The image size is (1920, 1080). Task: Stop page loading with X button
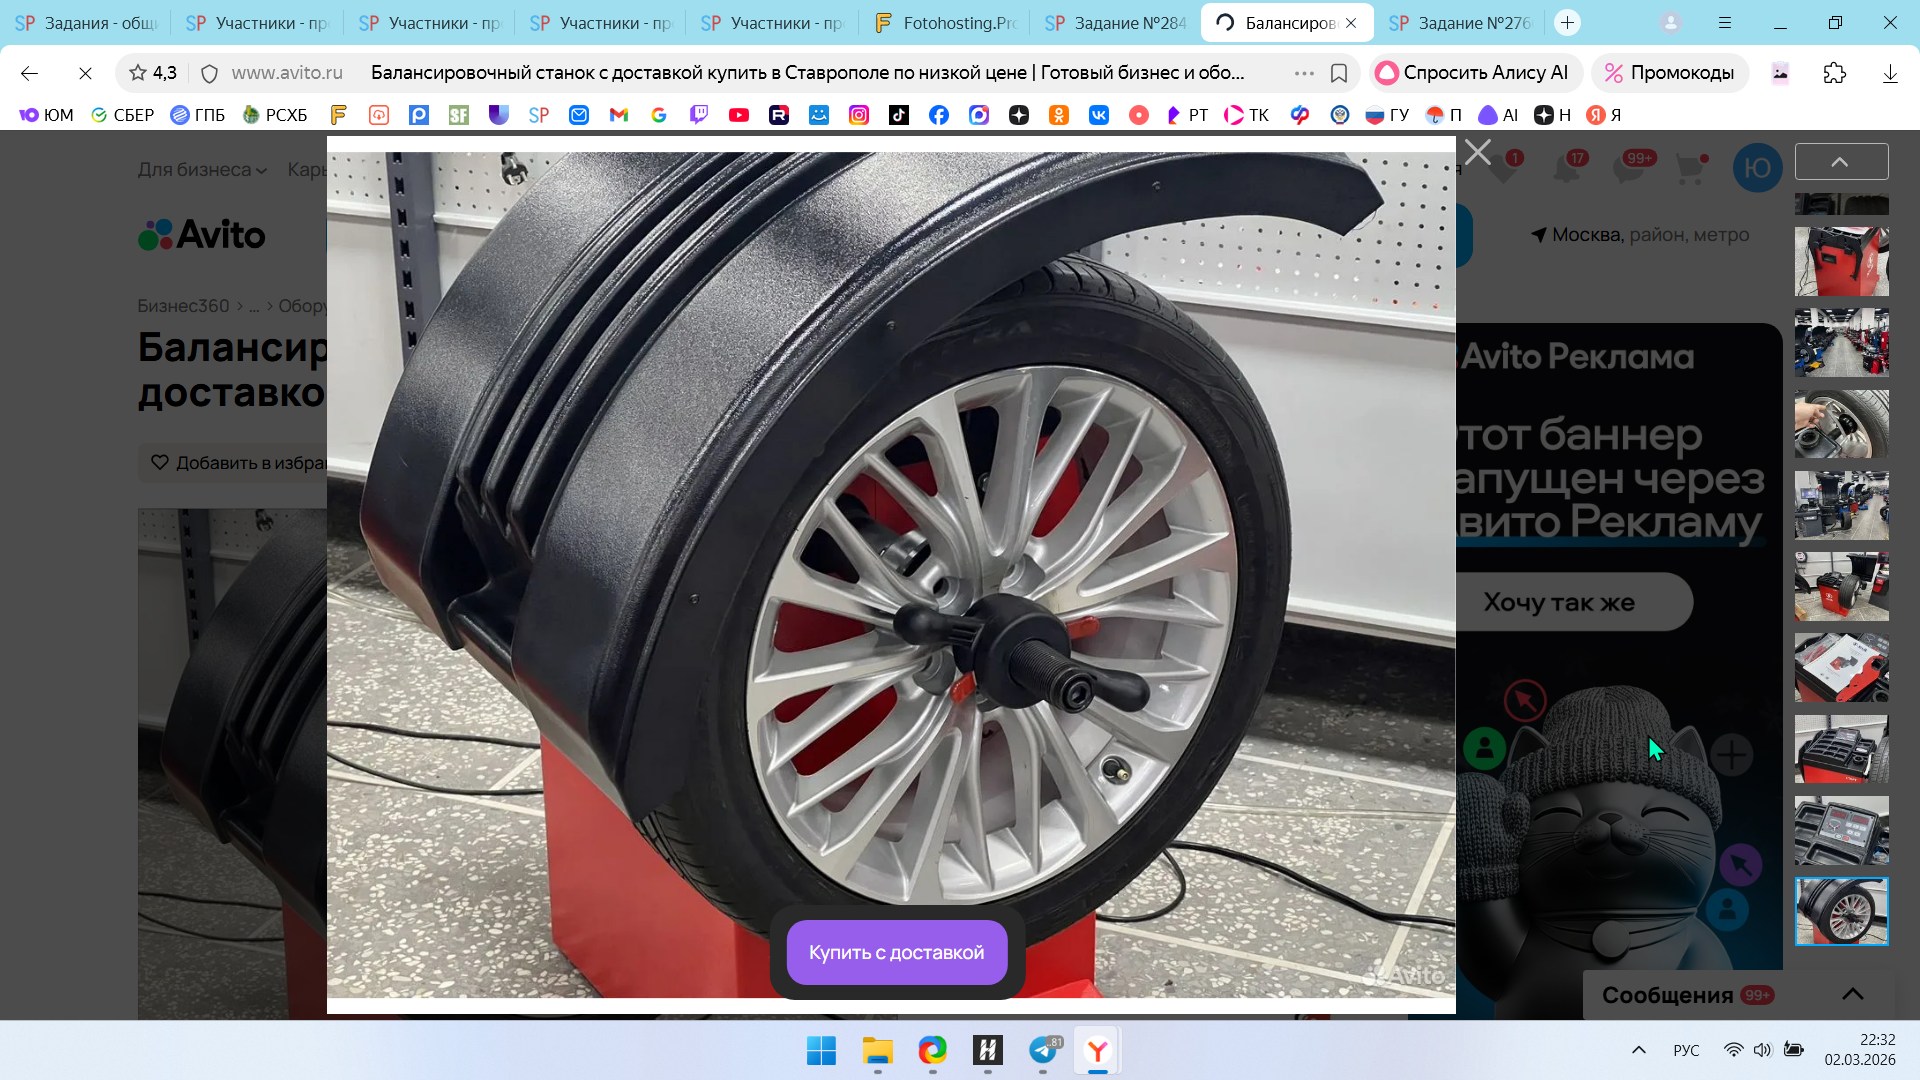tap(85, 73)
